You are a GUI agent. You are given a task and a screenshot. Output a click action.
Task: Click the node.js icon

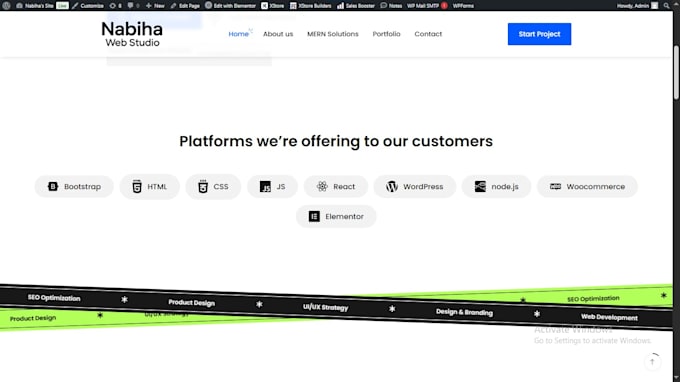click(x=480, y=186)
